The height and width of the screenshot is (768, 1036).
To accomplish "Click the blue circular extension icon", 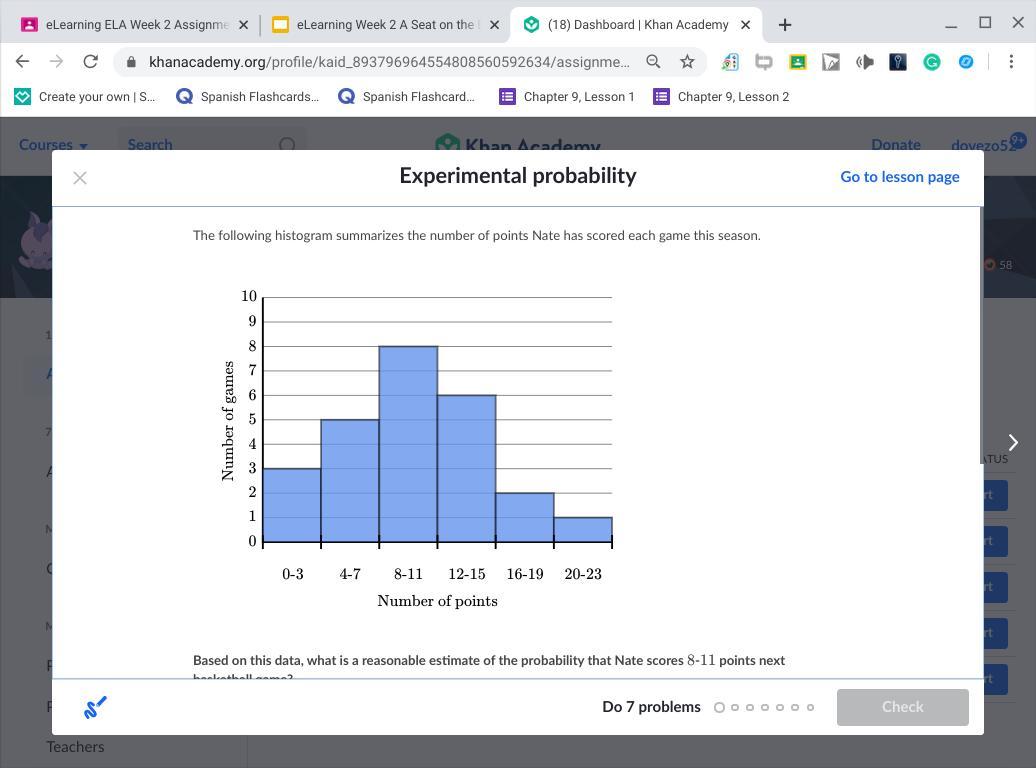I will (x=965, y=62).
